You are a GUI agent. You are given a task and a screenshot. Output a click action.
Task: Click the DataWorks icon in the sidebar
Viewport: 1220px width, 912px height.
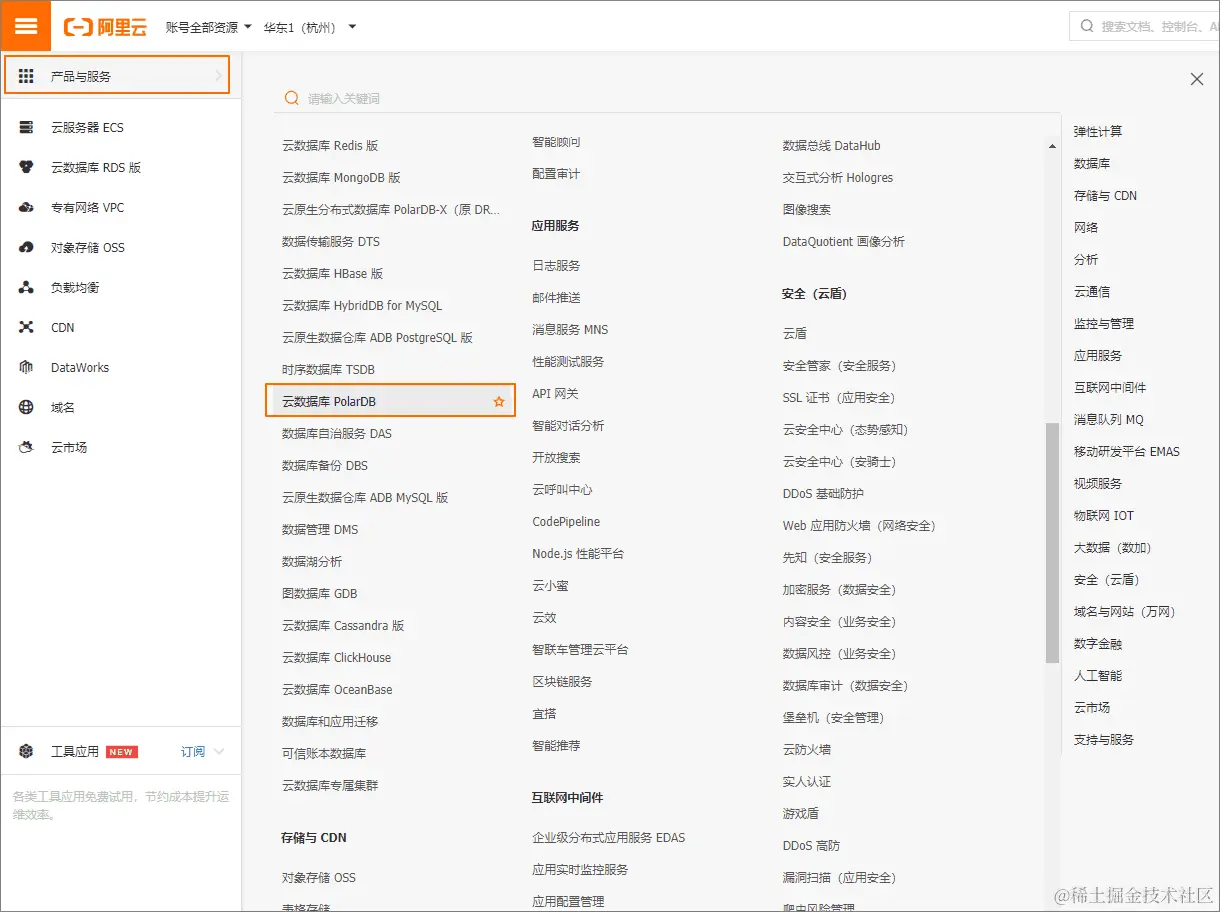pos(27,367)
